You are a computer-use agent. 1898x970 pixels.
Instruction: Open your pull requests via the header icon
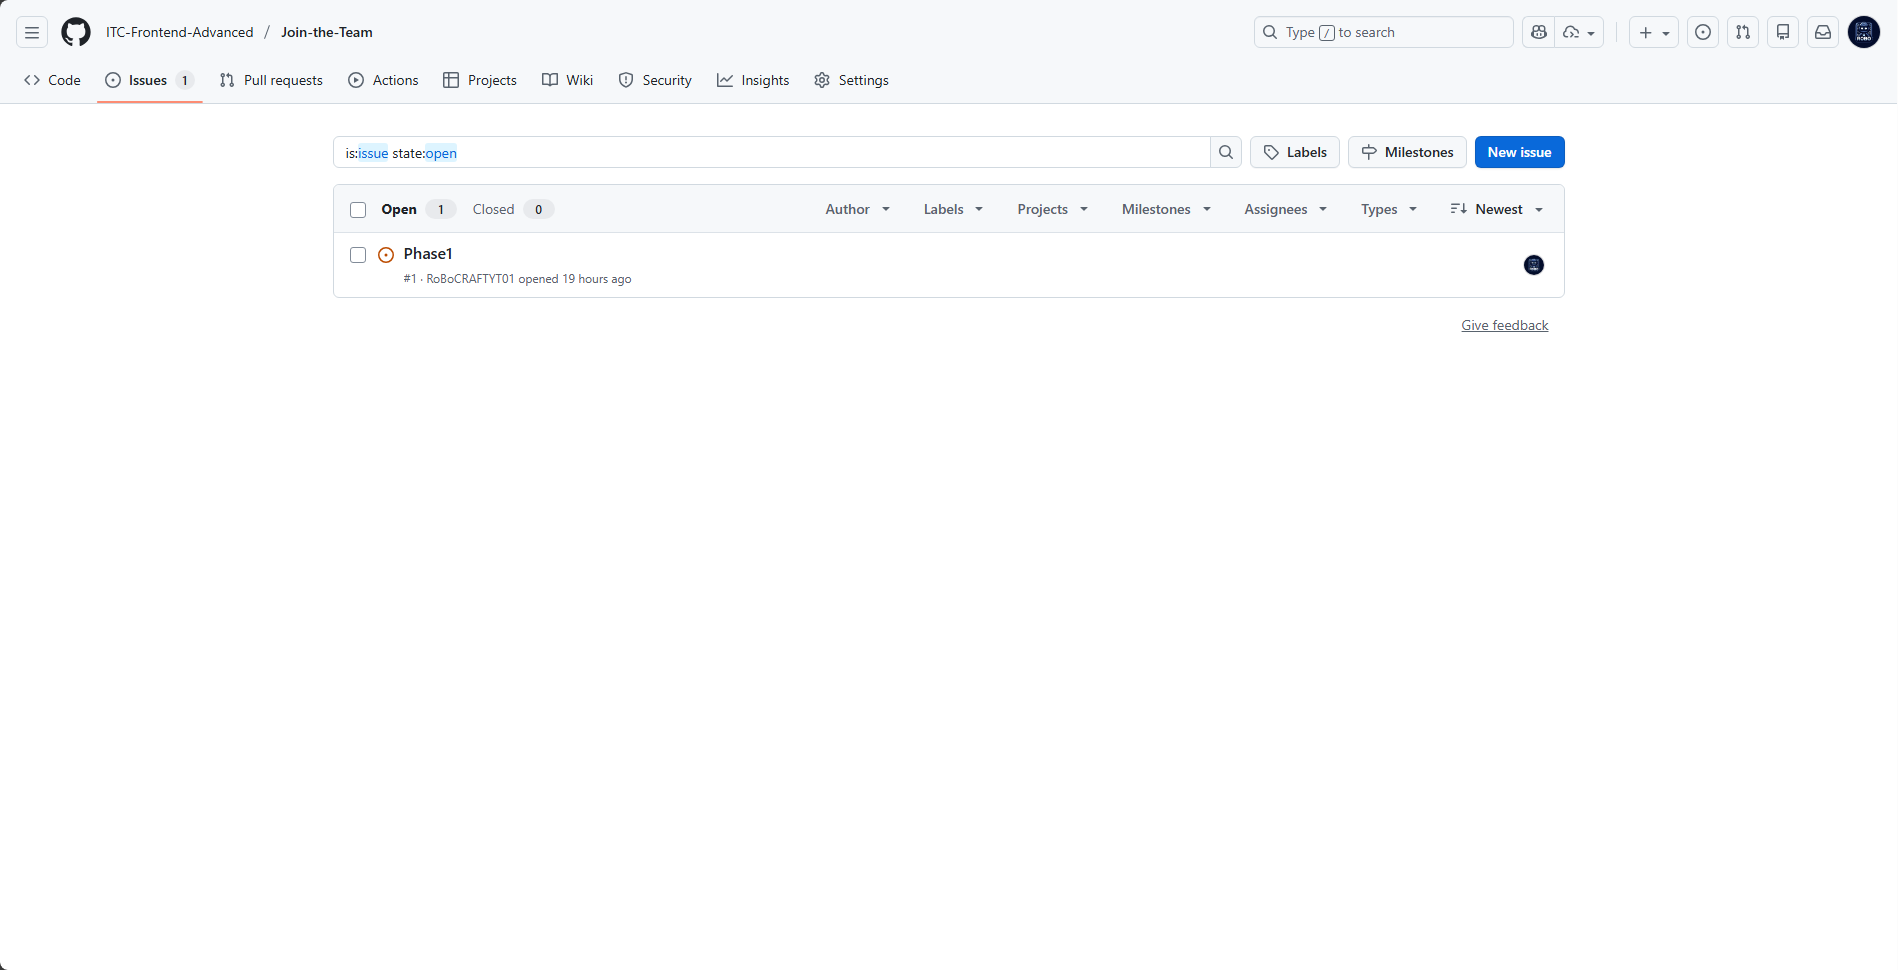(x=1742, y=31)
